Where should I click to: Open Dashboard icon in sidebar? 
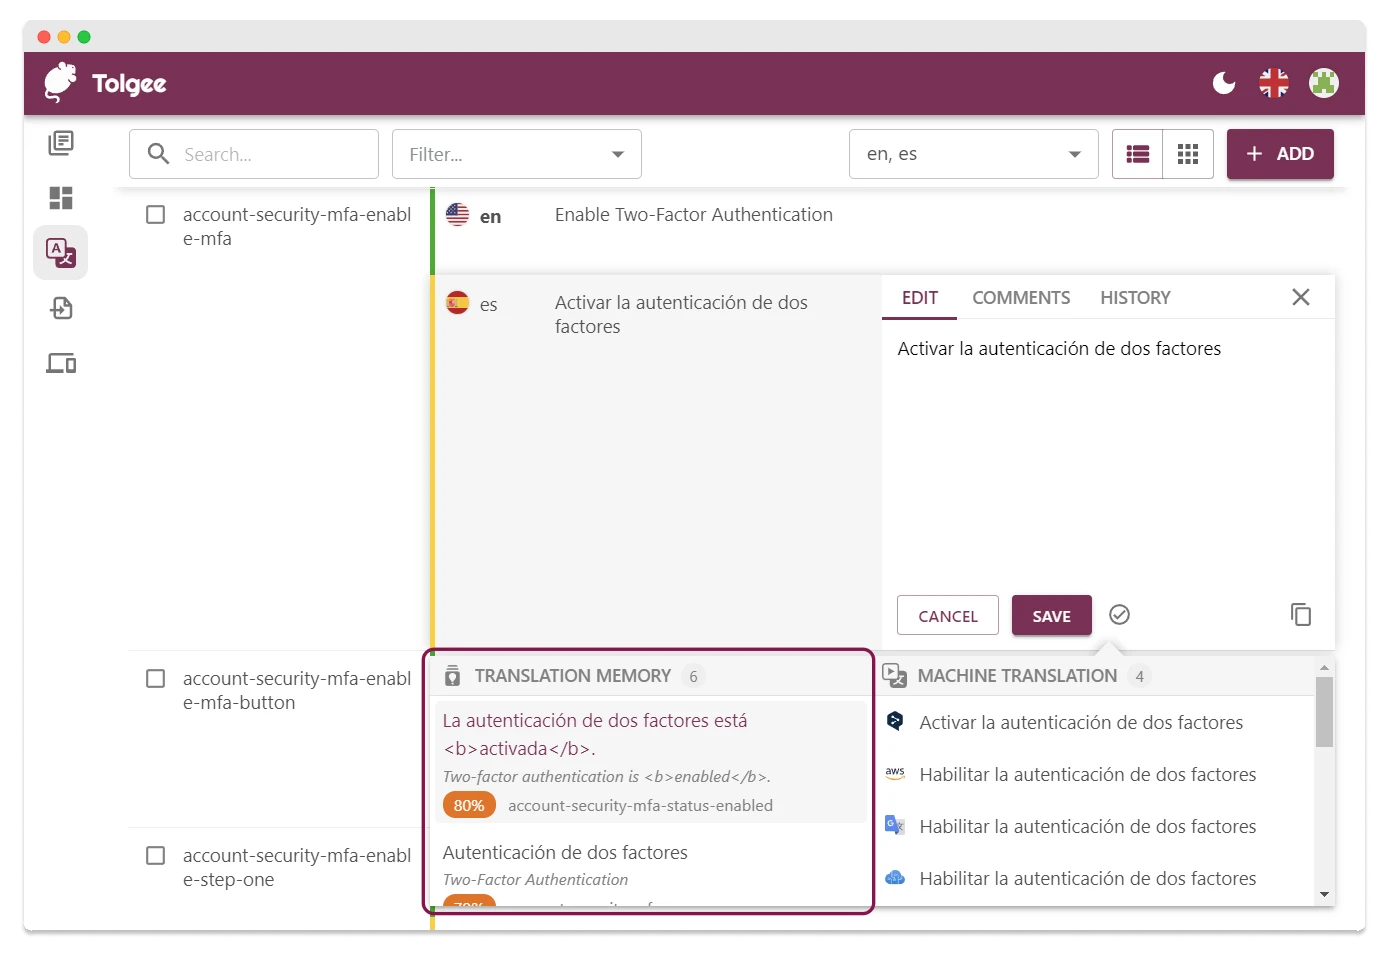click(x=61, y=198)
